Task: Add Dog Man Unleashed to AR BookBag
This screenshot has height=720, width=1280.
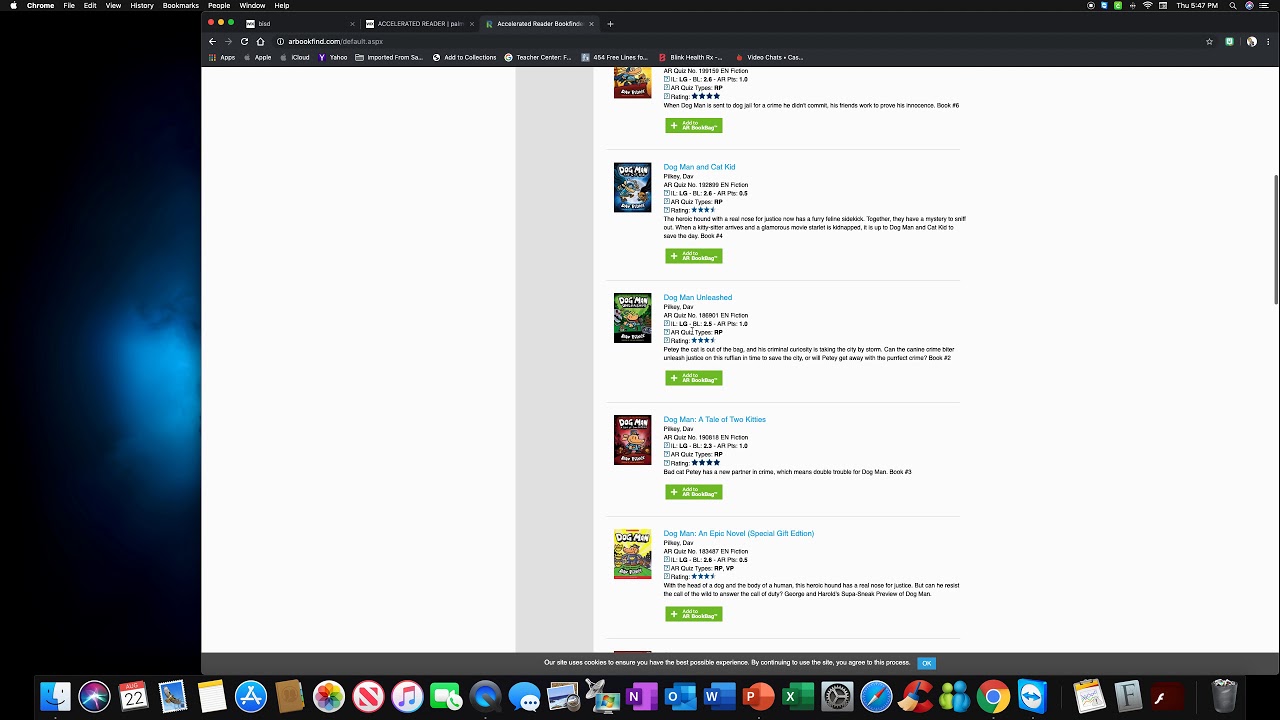Action: coord(693,378)
